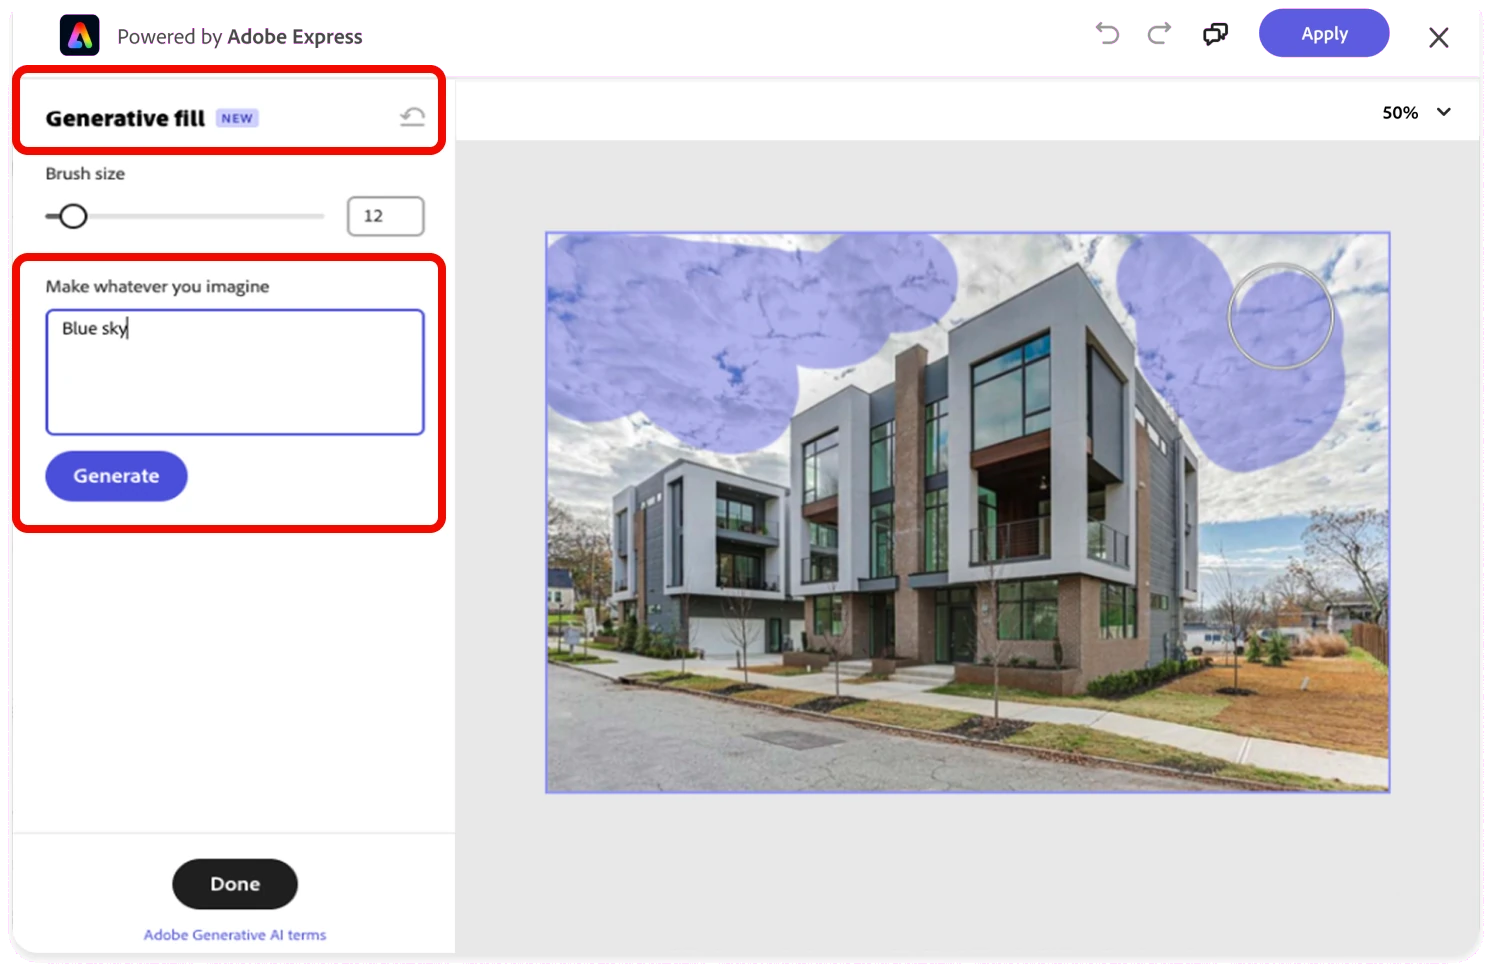Screen dimensions: 1492x972
Task: Click the NEW badge beside Generative fill
Action: pyautogui.click(x=237, y=118)
